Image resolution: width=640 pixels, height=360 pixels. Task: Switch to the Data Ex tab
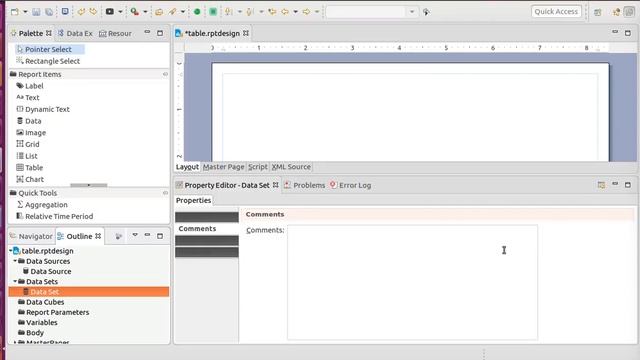[76, 33]
